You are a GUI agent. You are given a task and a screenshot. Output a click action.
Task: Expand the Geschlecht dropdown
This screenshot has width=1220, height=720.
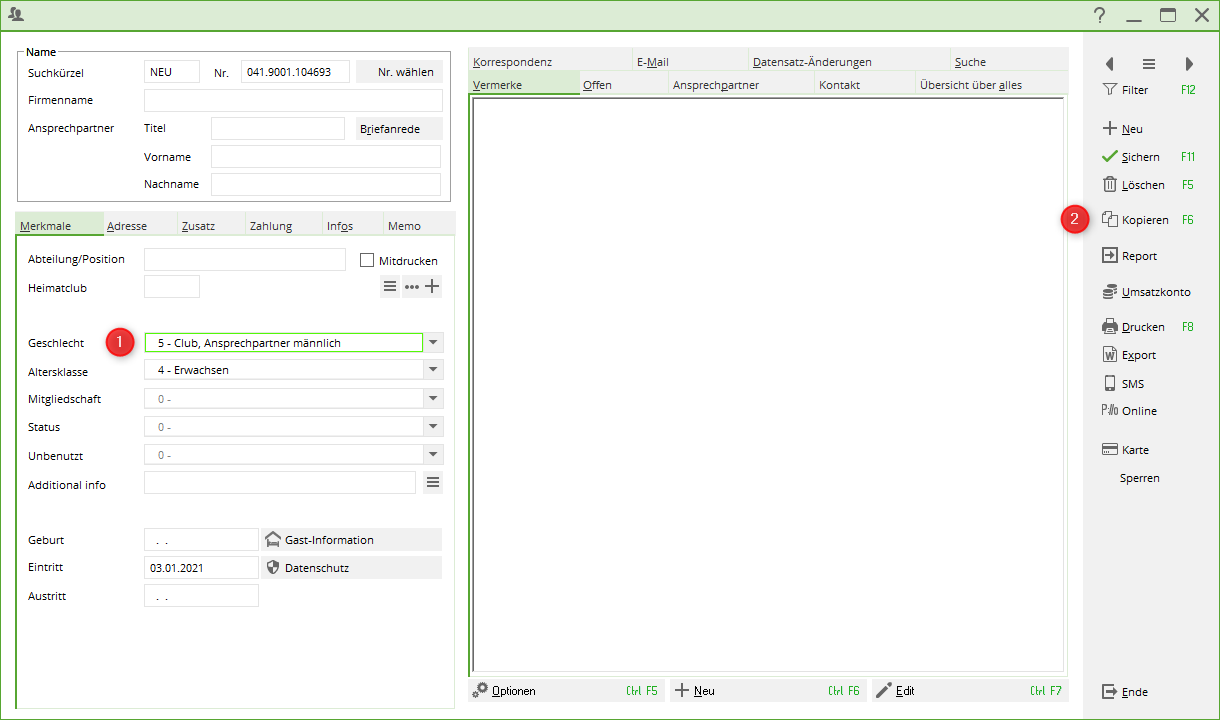[x=433, y=342]
